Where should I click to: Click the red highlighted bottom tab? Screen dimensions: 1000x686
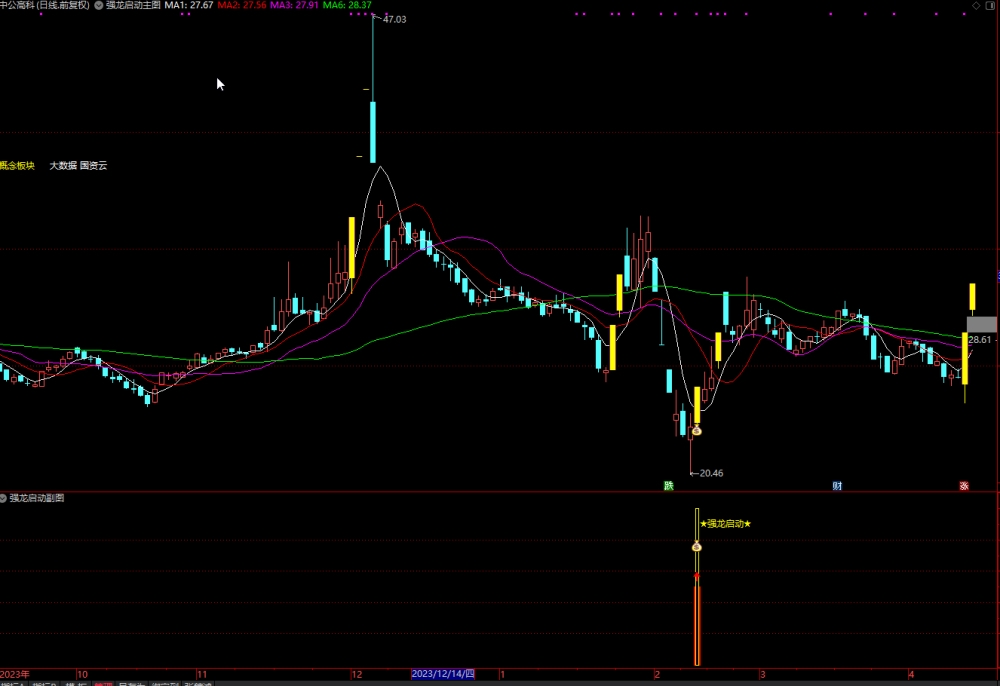coord(103,683)
